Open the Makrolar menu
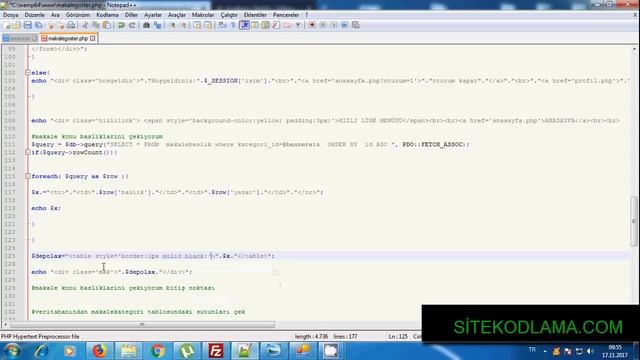 (x=203, y=15)
